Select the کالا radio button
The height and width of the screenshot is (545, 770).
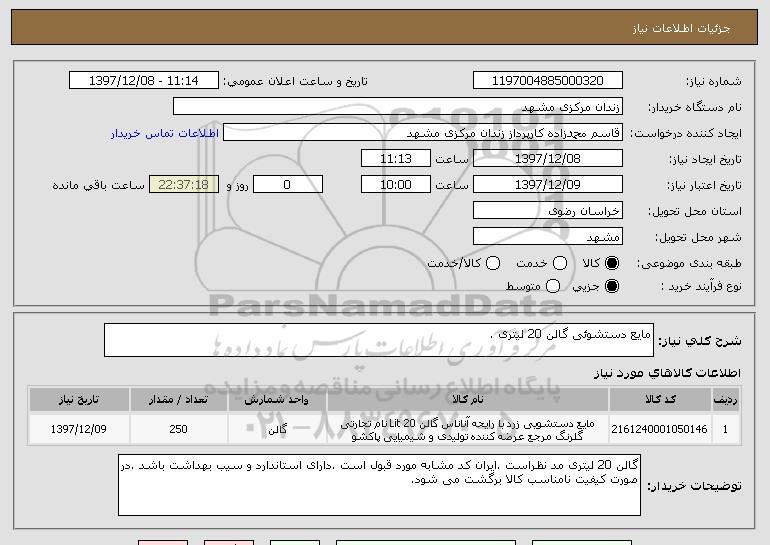(612, 264)
